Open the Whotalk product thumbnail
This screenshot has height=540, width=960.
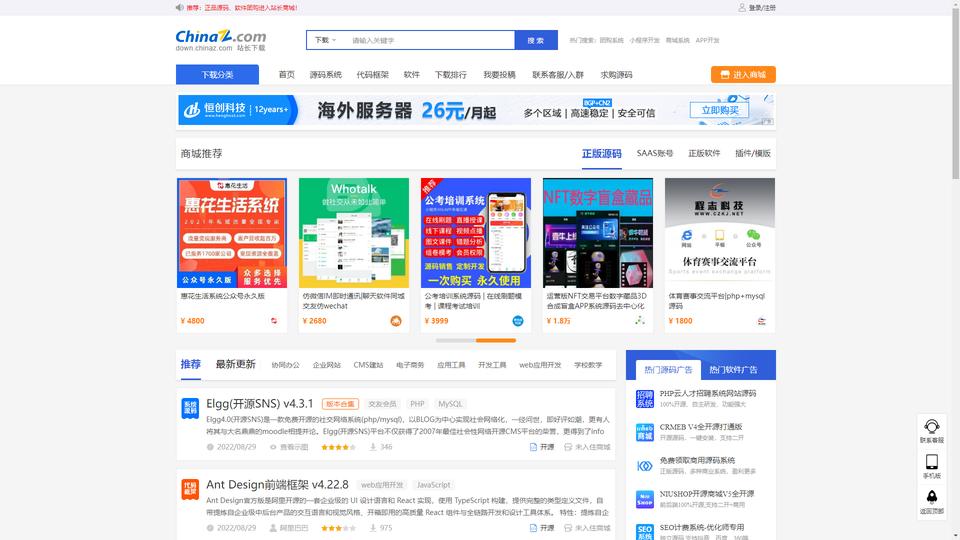click(x=354, y=233)
